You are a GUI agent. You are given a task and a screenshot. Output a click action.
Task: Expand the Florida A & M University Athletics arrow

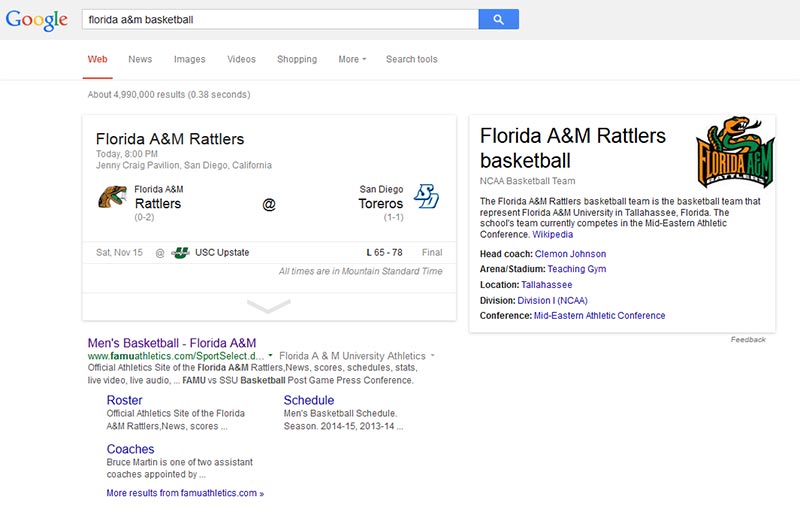[433, 356]
